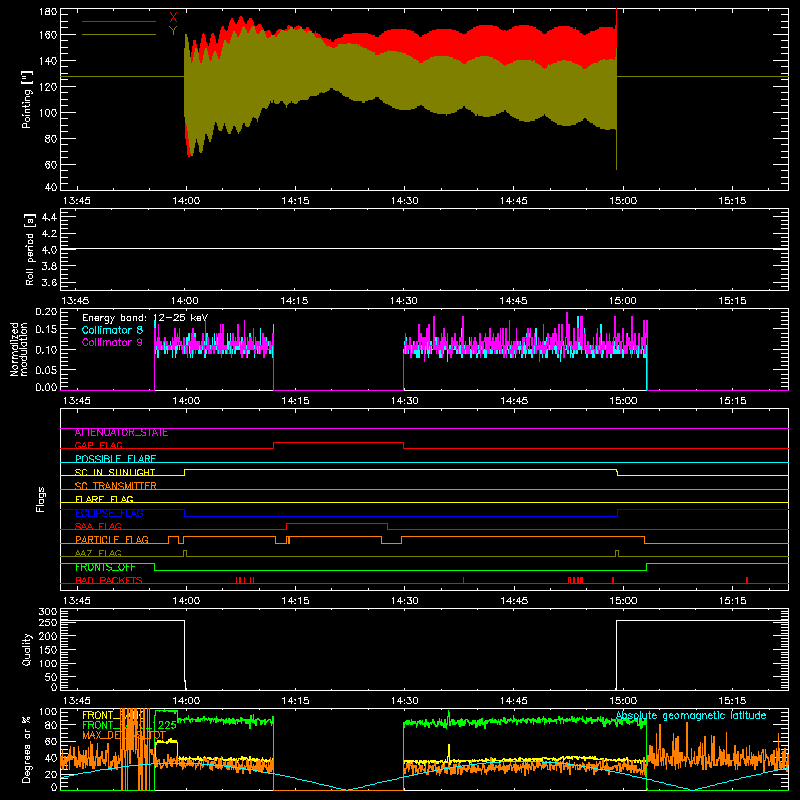
Task: Select 'Absolute geomagnetic latitude' legend text
Action: [x=691, y=716]
